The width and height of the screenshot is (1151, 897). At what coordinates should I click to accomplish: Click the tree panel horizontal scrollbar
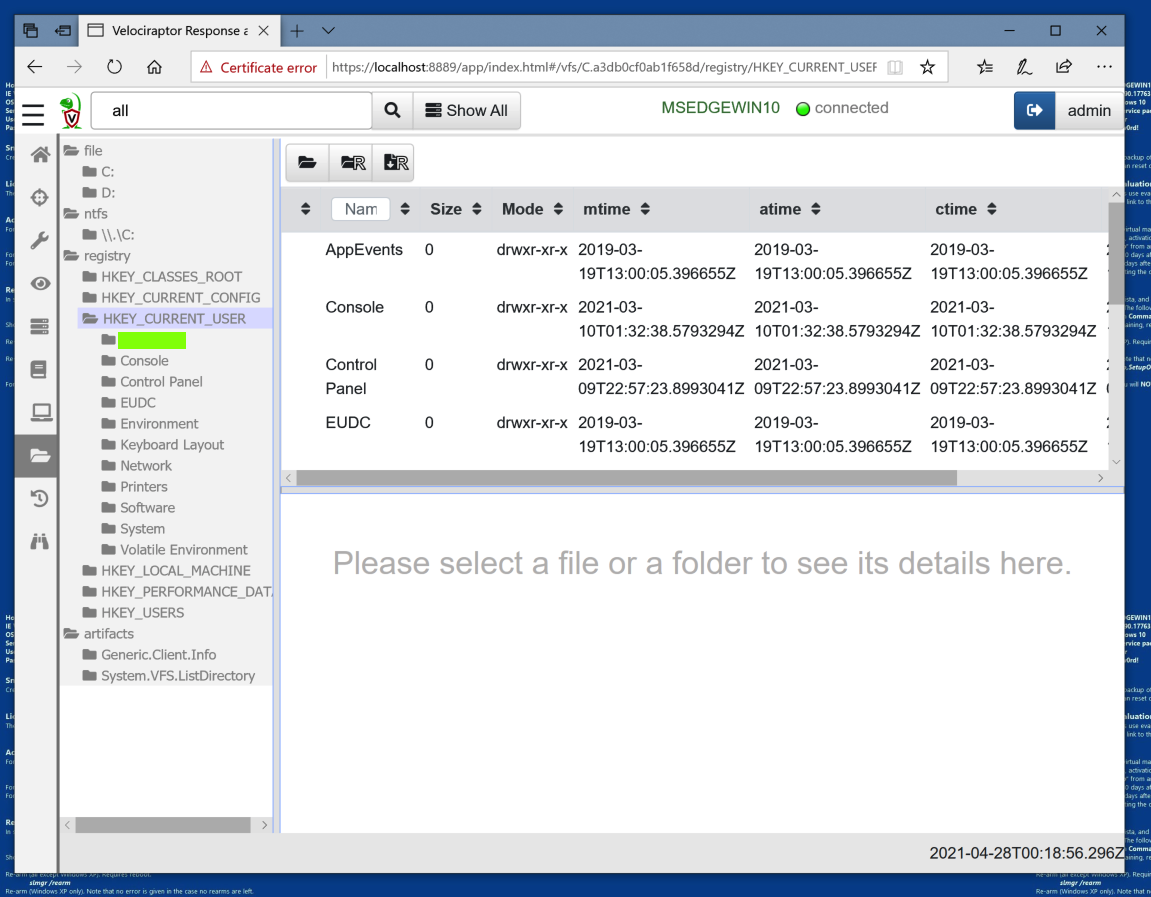coord(162,825)
